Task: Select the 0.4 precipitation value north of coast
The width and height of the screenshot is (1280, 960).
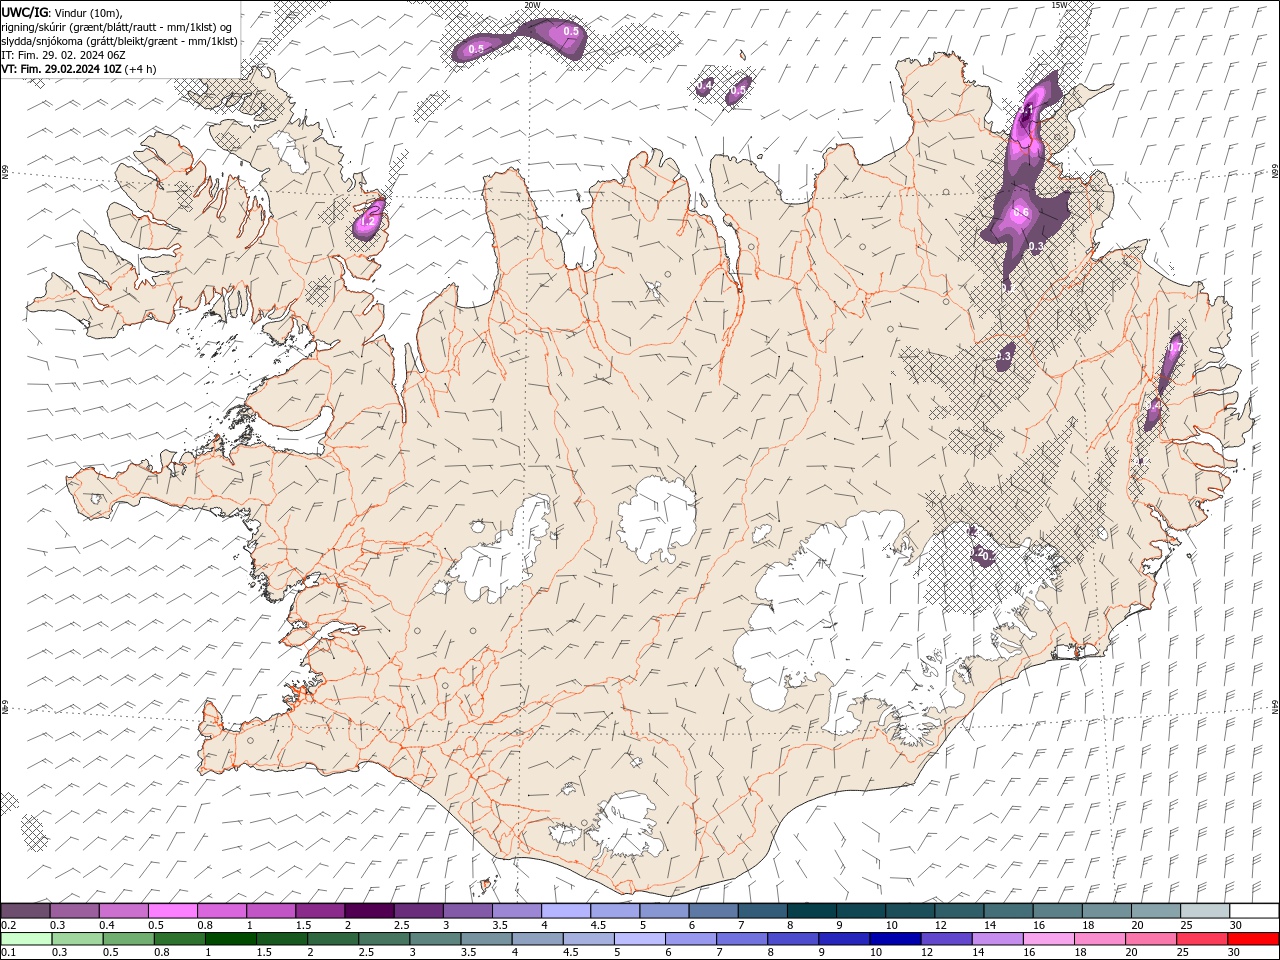Action: click(x=704, y=87)
